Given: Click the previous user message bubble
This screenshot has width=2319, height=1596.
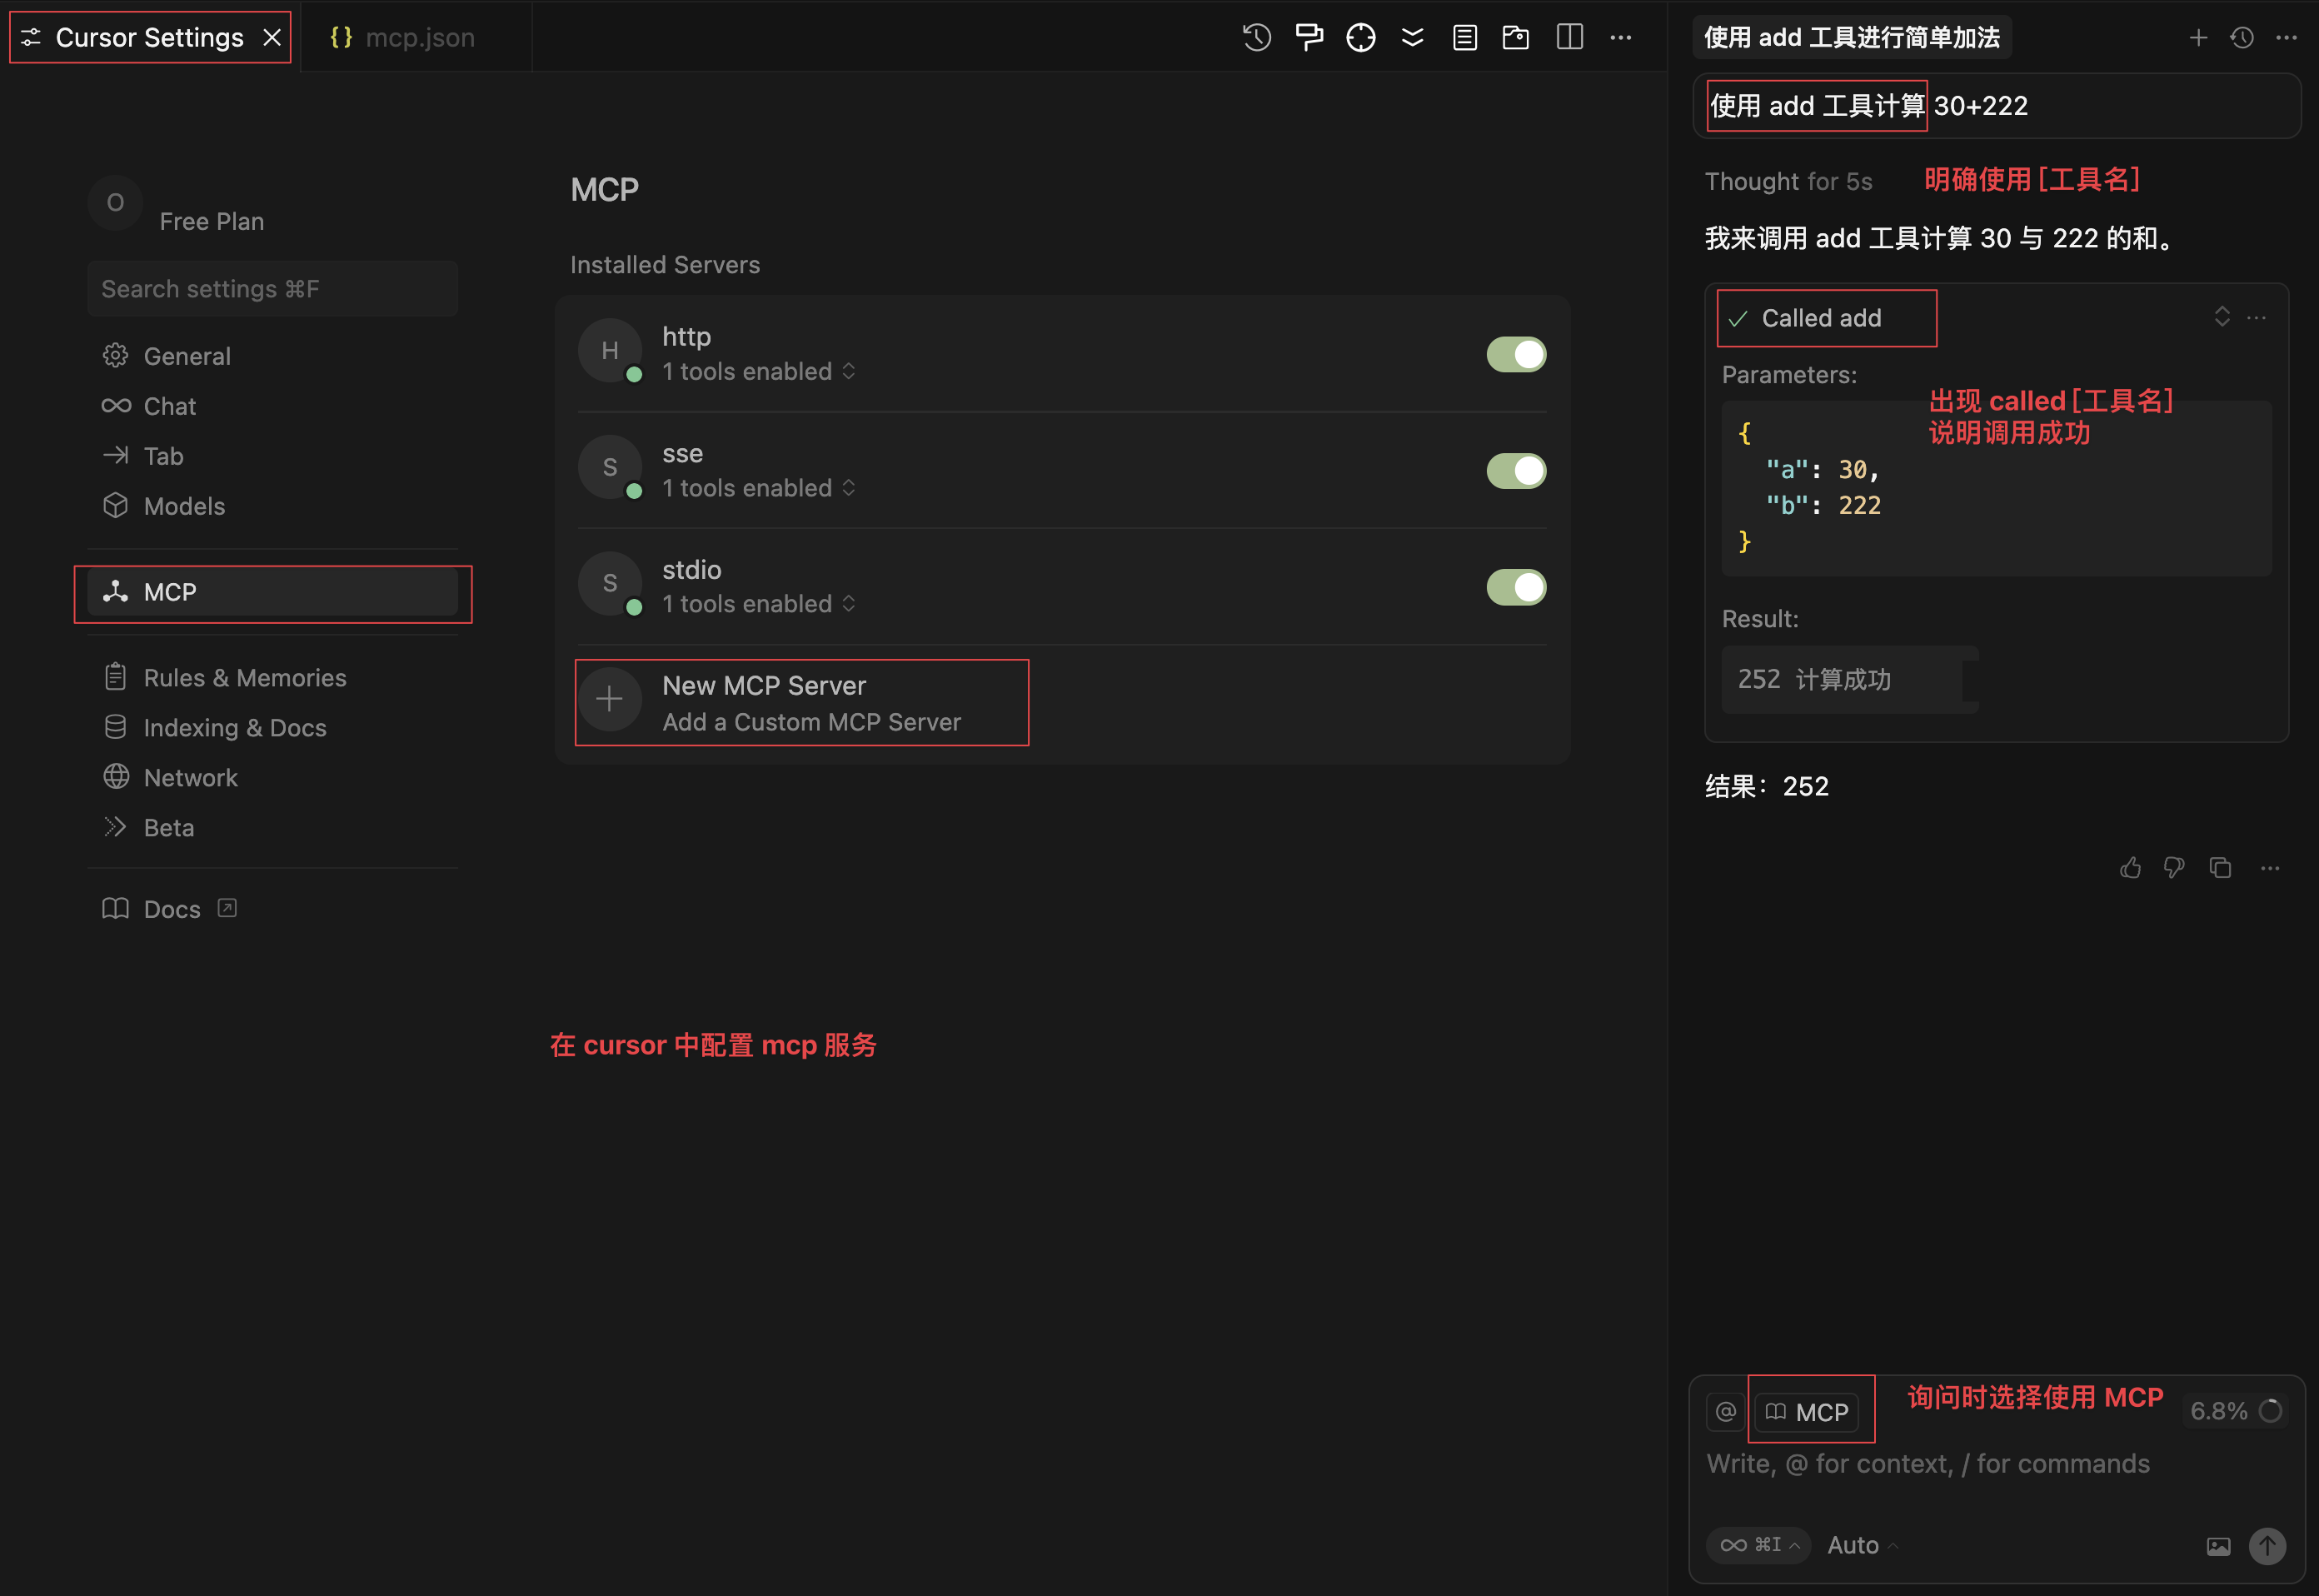Looking at the screenshot, I should pos(1996,105).
